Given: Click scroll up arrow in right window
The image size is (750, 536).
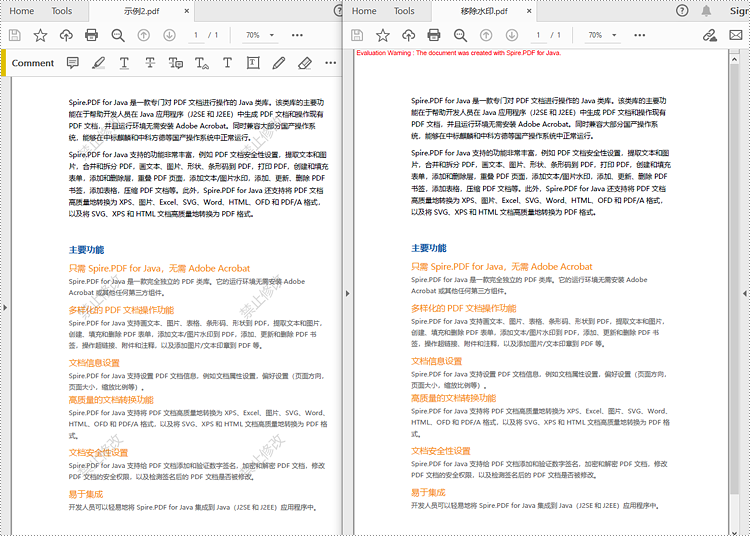Looking at the screenshot, I should pos(734,59).
